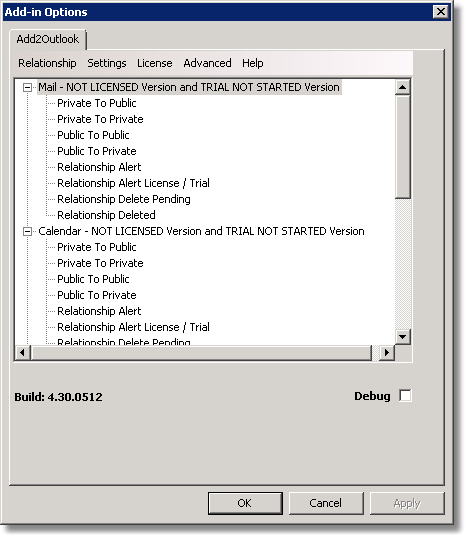Click the Cancel button
The height and width of the screenshot is (537, 466).
coord(326,503)
